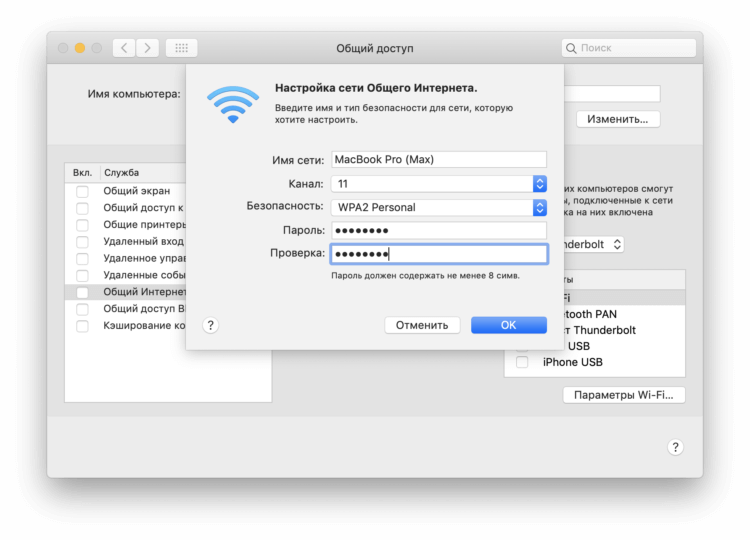Turn on Общий Интернет checkbox
Viewport: 750px width, 540px height.
click(82, 292)
